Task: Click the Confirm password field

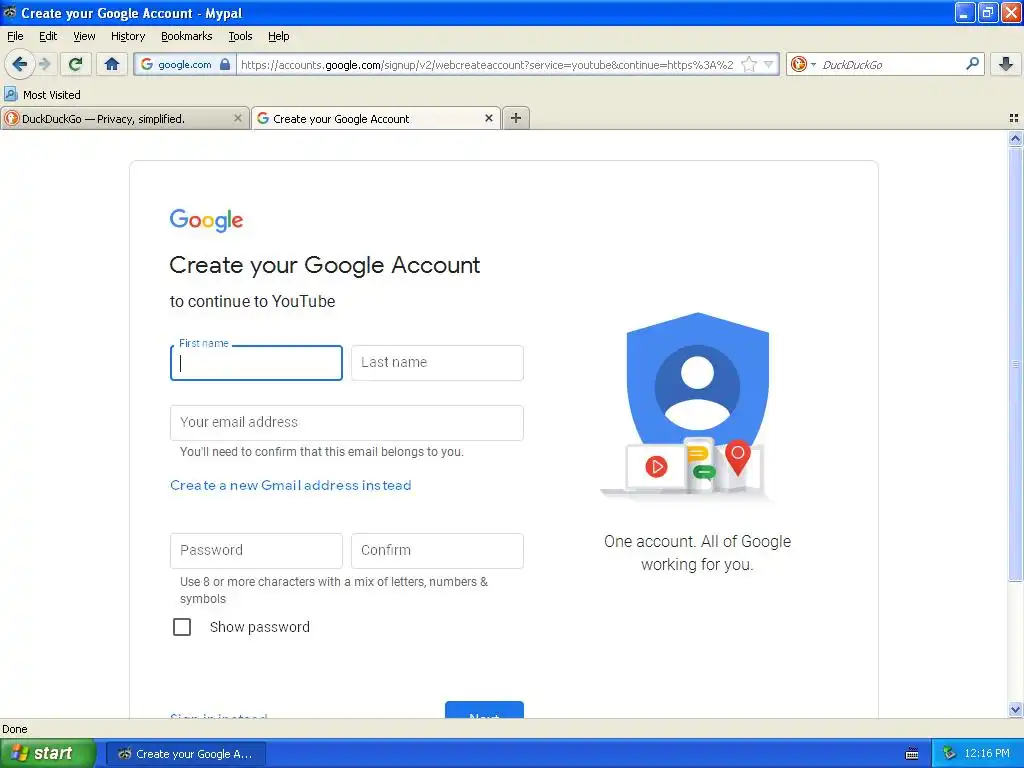Action: (x=437, y=551)
